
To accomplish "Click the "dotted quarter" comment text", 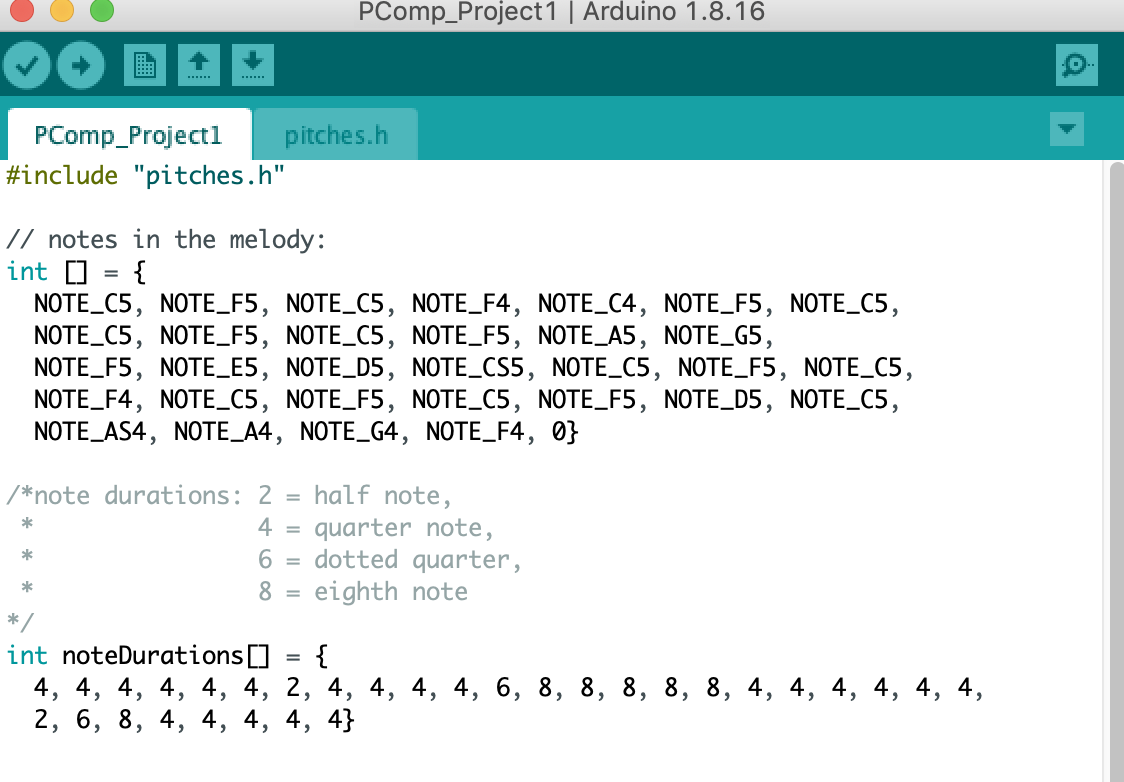I will (x=418, y=560).
